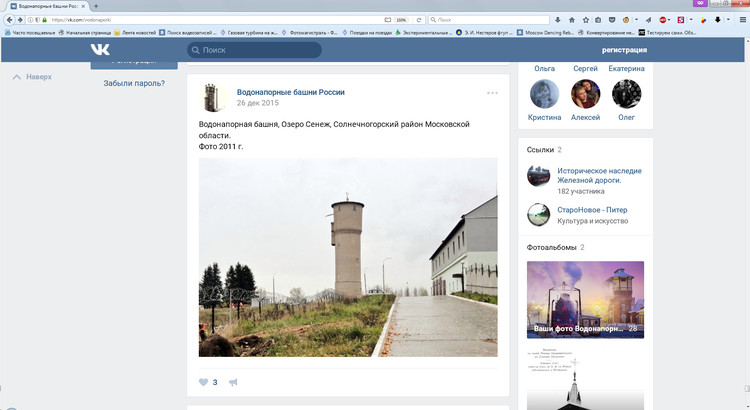Open the dropdown next to the brown round icon
750x410 pixels.
636,20
